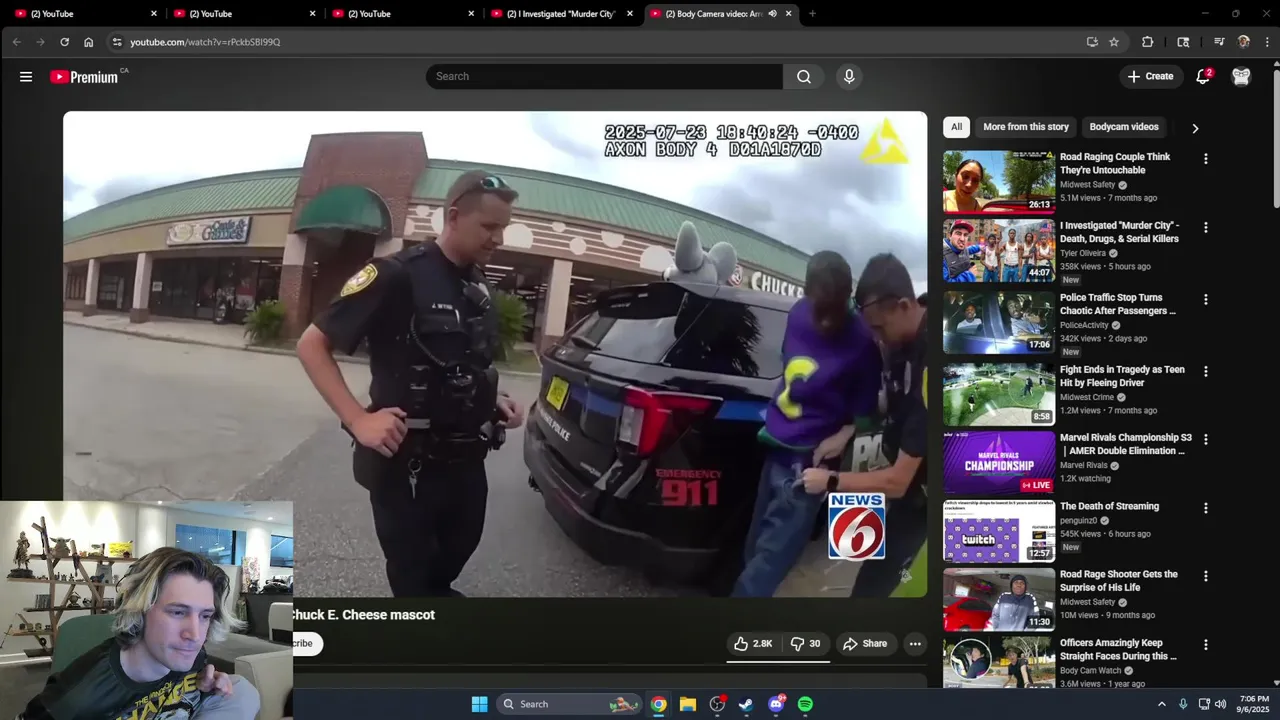1280x720 pixels.
Task: Open Road Rage Shooter video thumbnail
Action: [x=999, y=600]
